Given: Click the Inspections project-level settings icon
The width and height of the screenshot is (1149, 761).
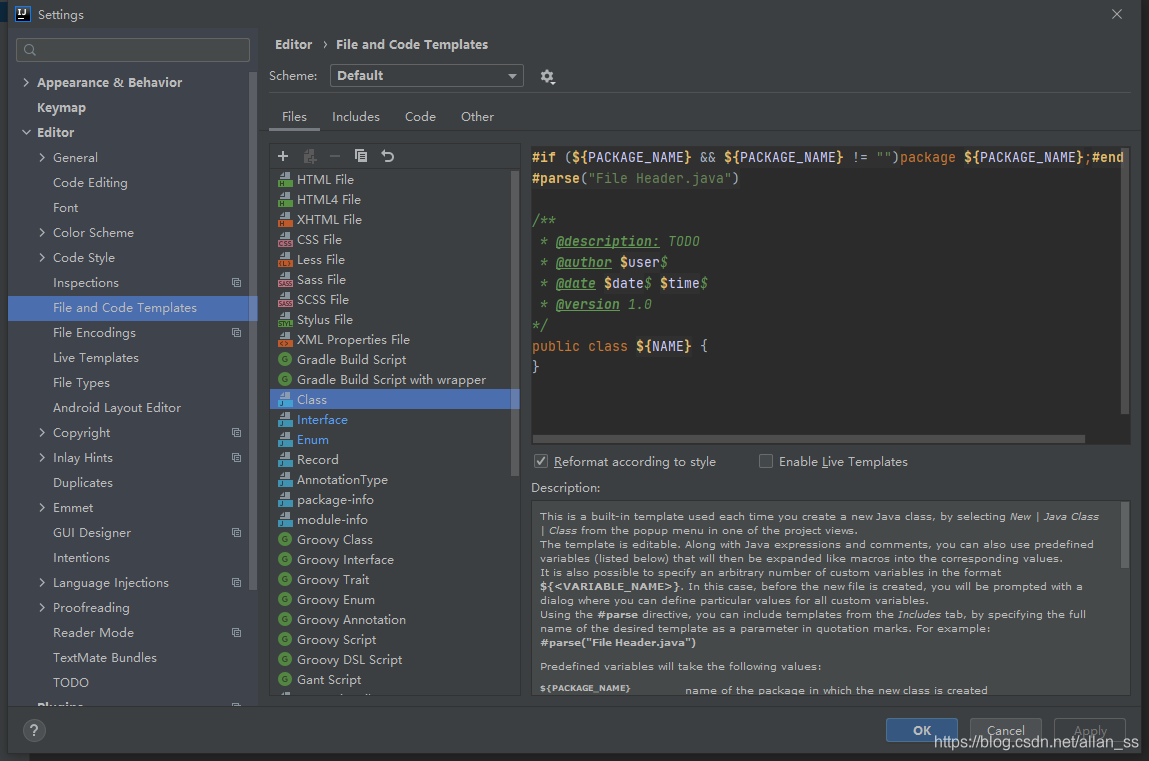Looking at the screenshot, I should pos(236,283).
